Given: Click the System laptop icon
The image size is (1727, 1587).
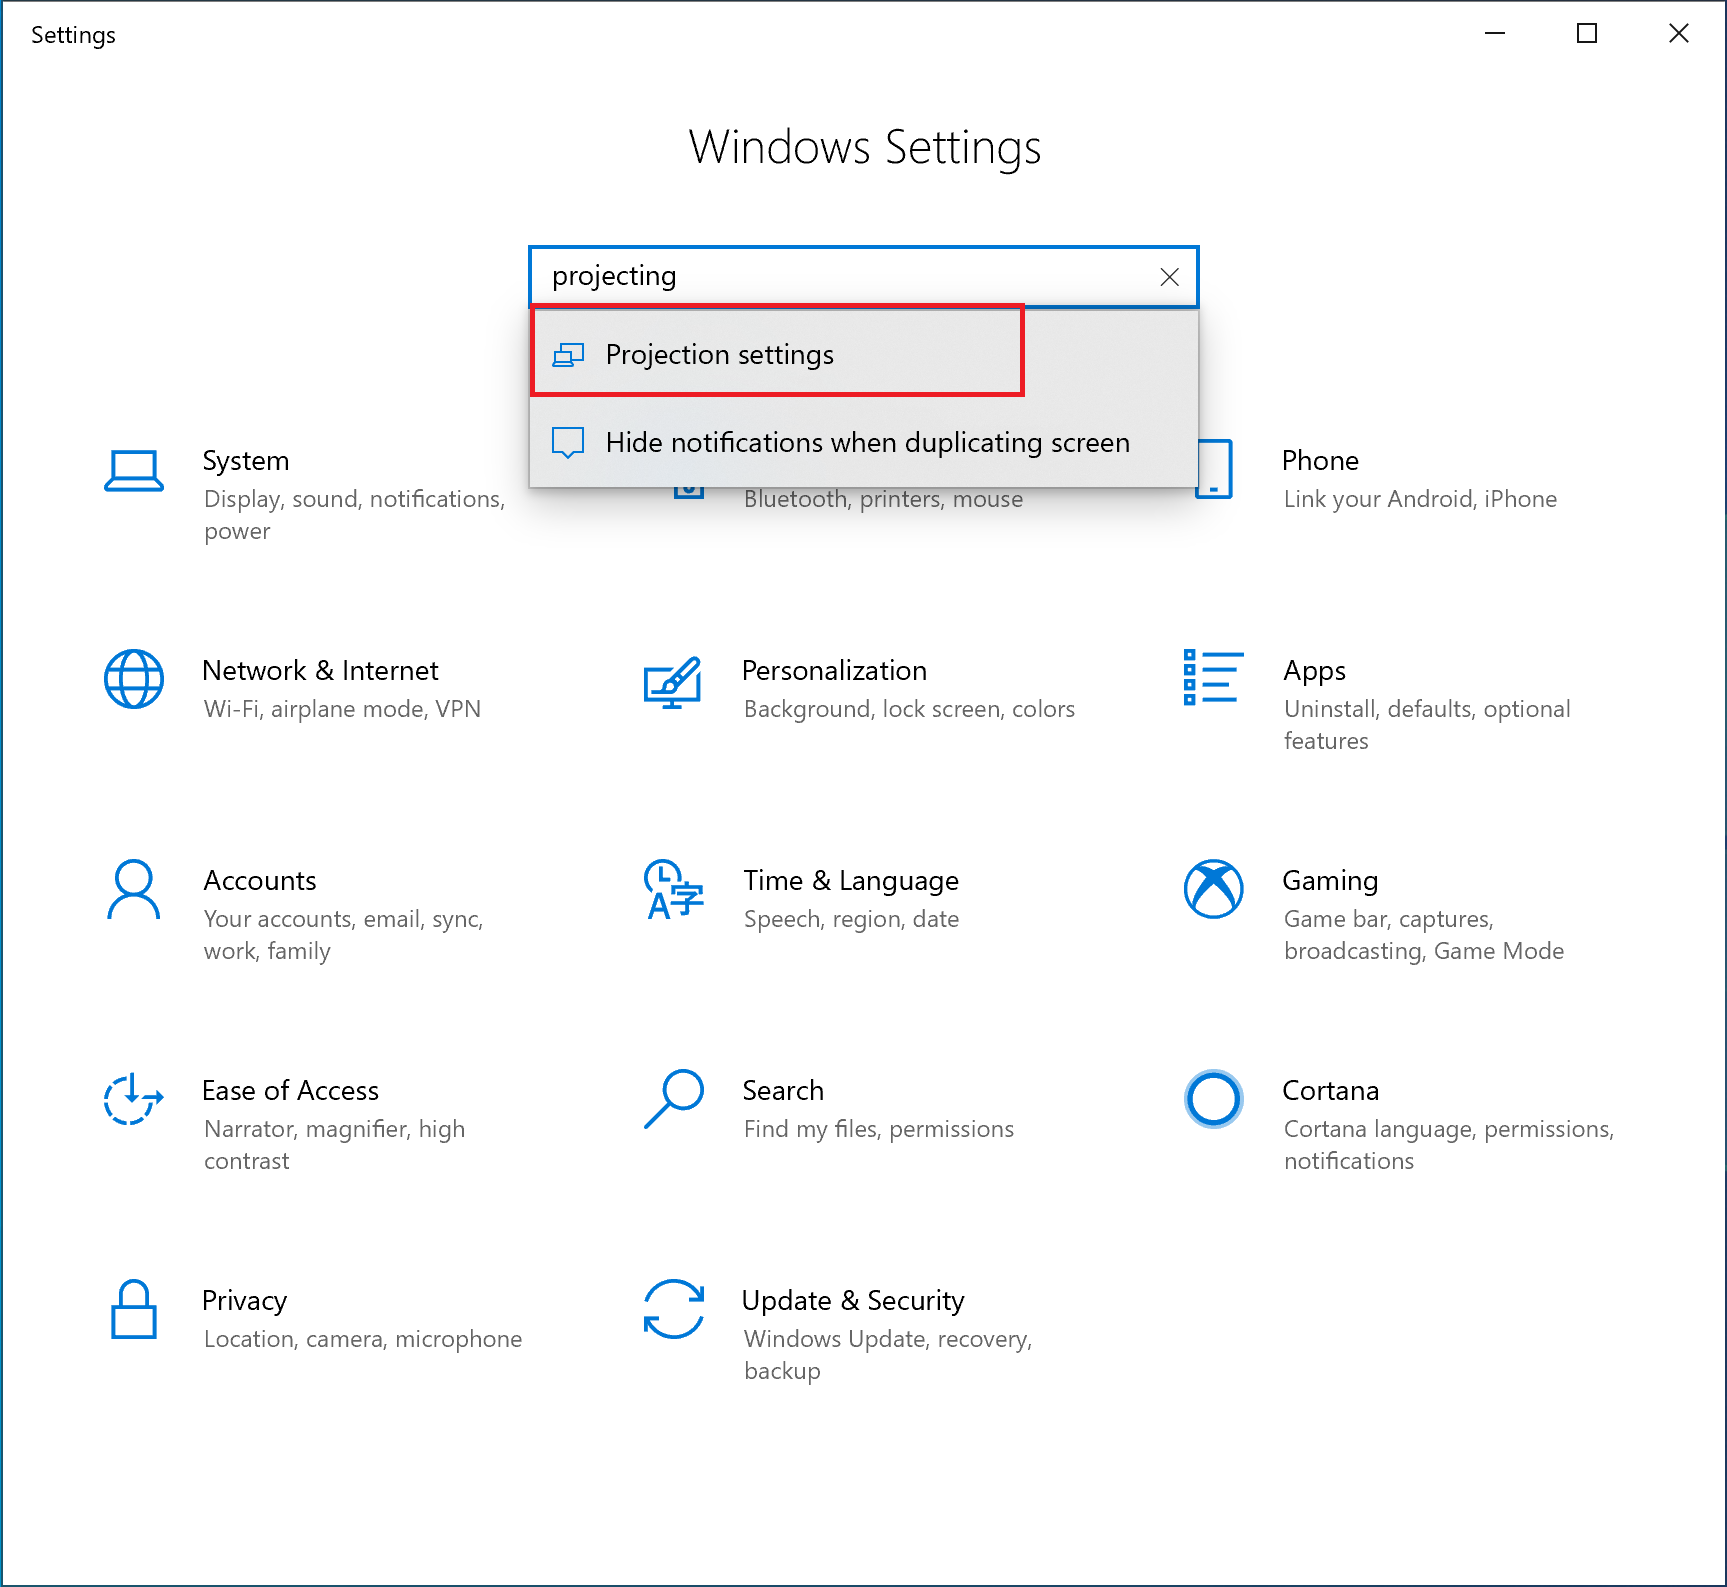Looking at the screenshot, I should [x=134, y=471].
